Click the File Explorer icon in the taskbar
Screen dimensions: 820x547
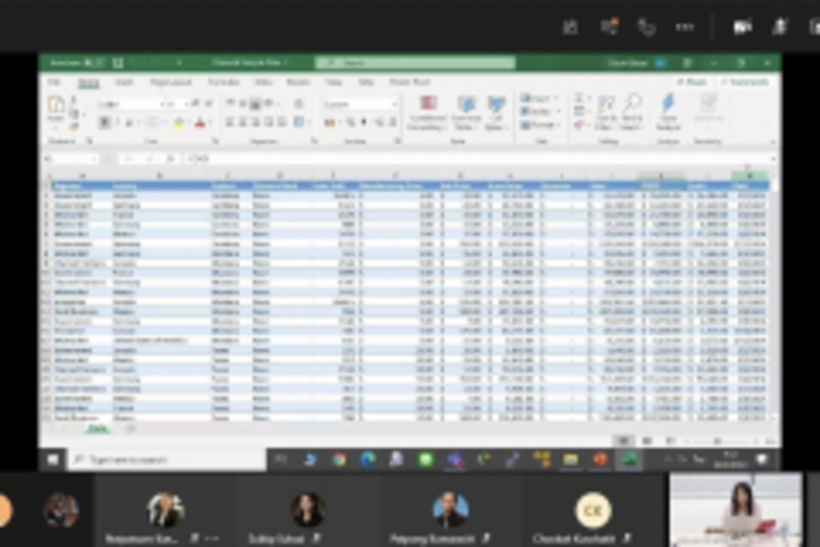(x=571, y=459)
